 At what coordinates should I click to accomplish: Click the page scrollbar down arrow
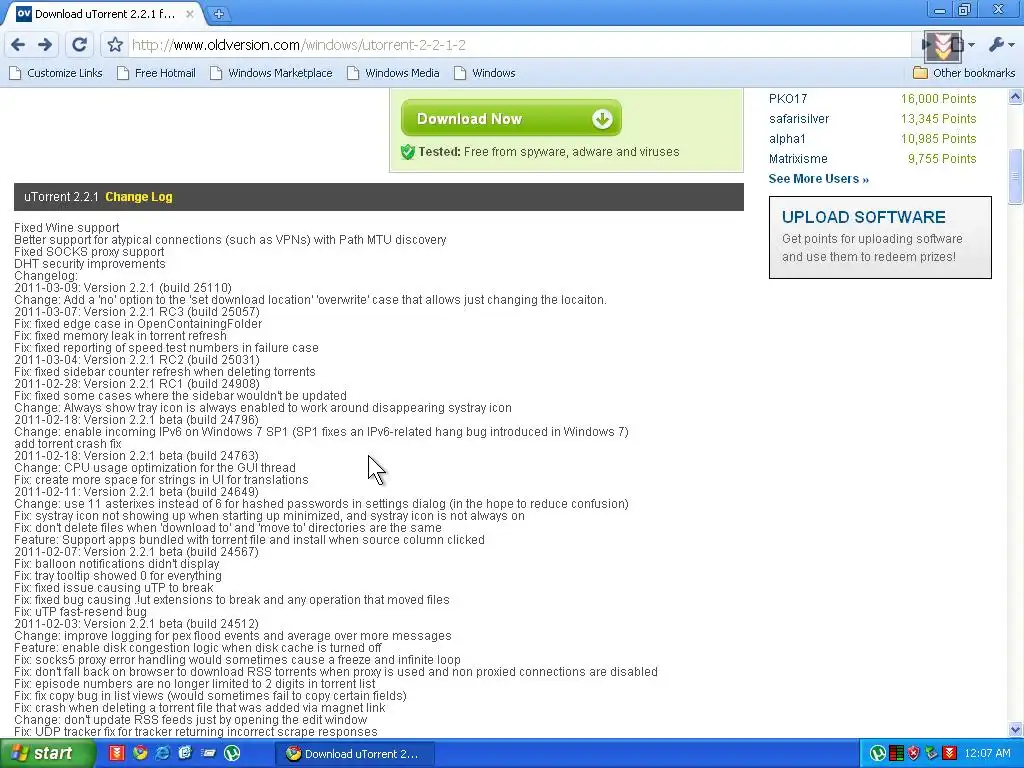tap(1016, 729)
